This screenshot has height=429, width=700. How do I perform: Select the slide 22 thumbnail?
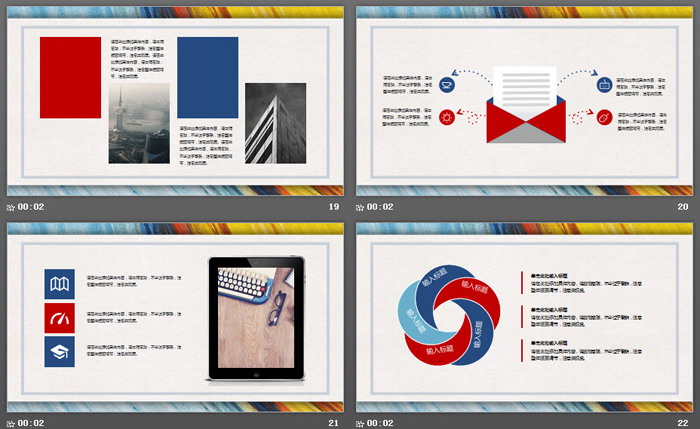[x=525, y=315]
